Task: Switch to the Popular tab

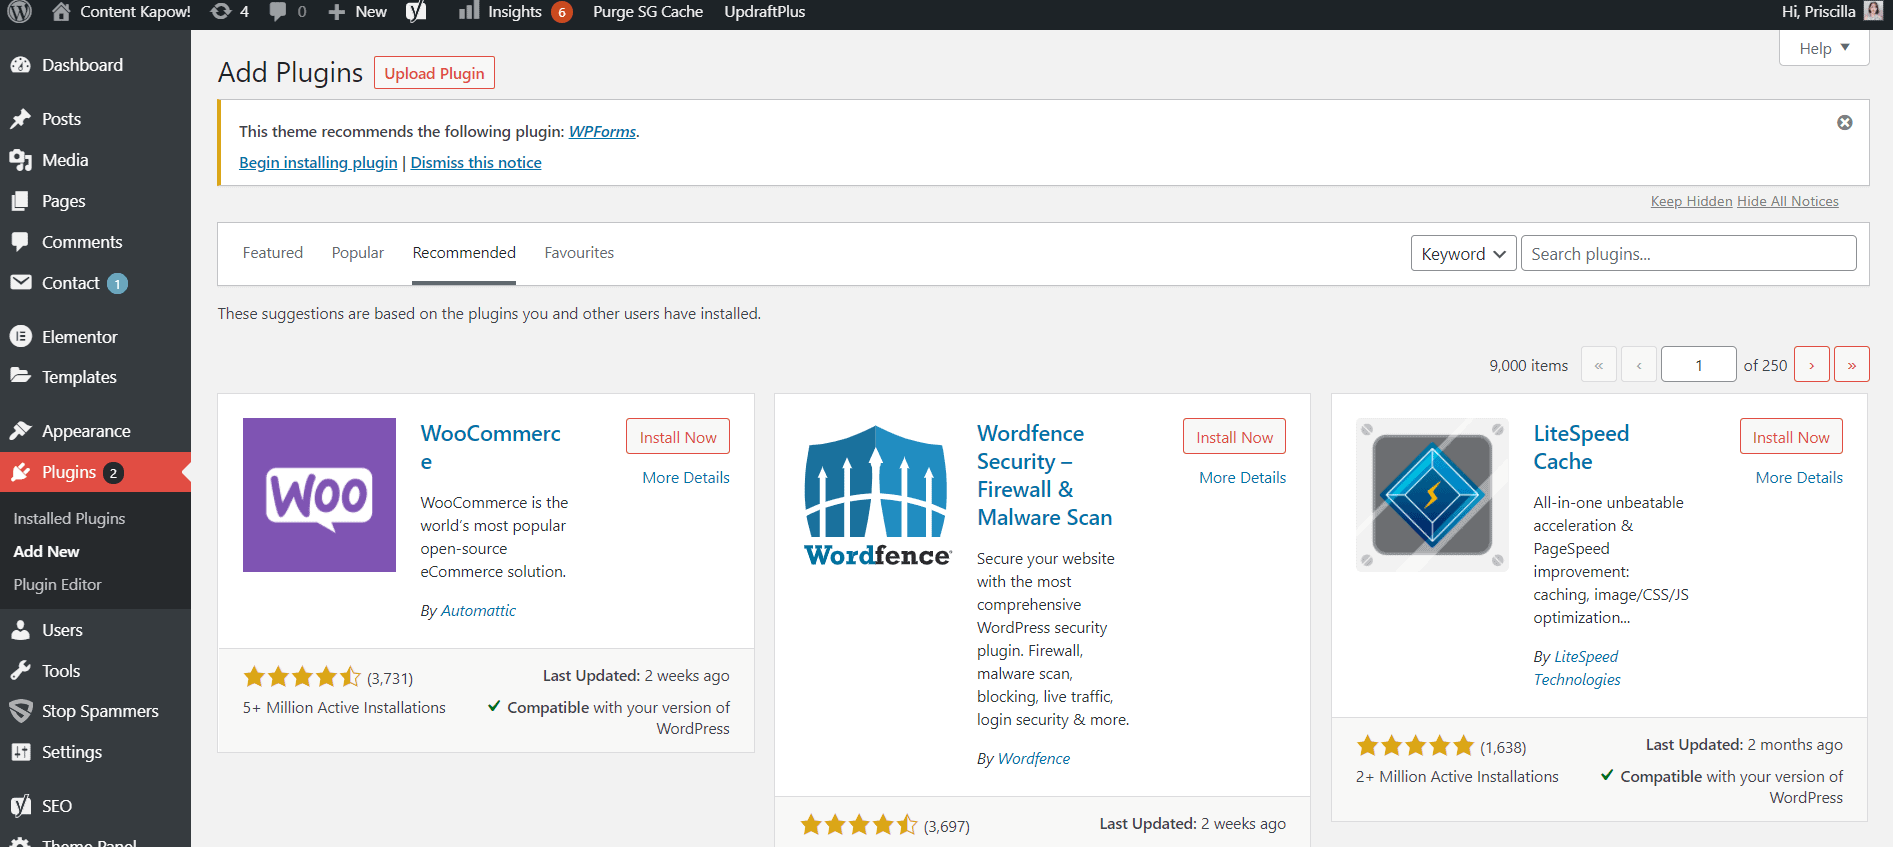Action: [x=358, y=253]
